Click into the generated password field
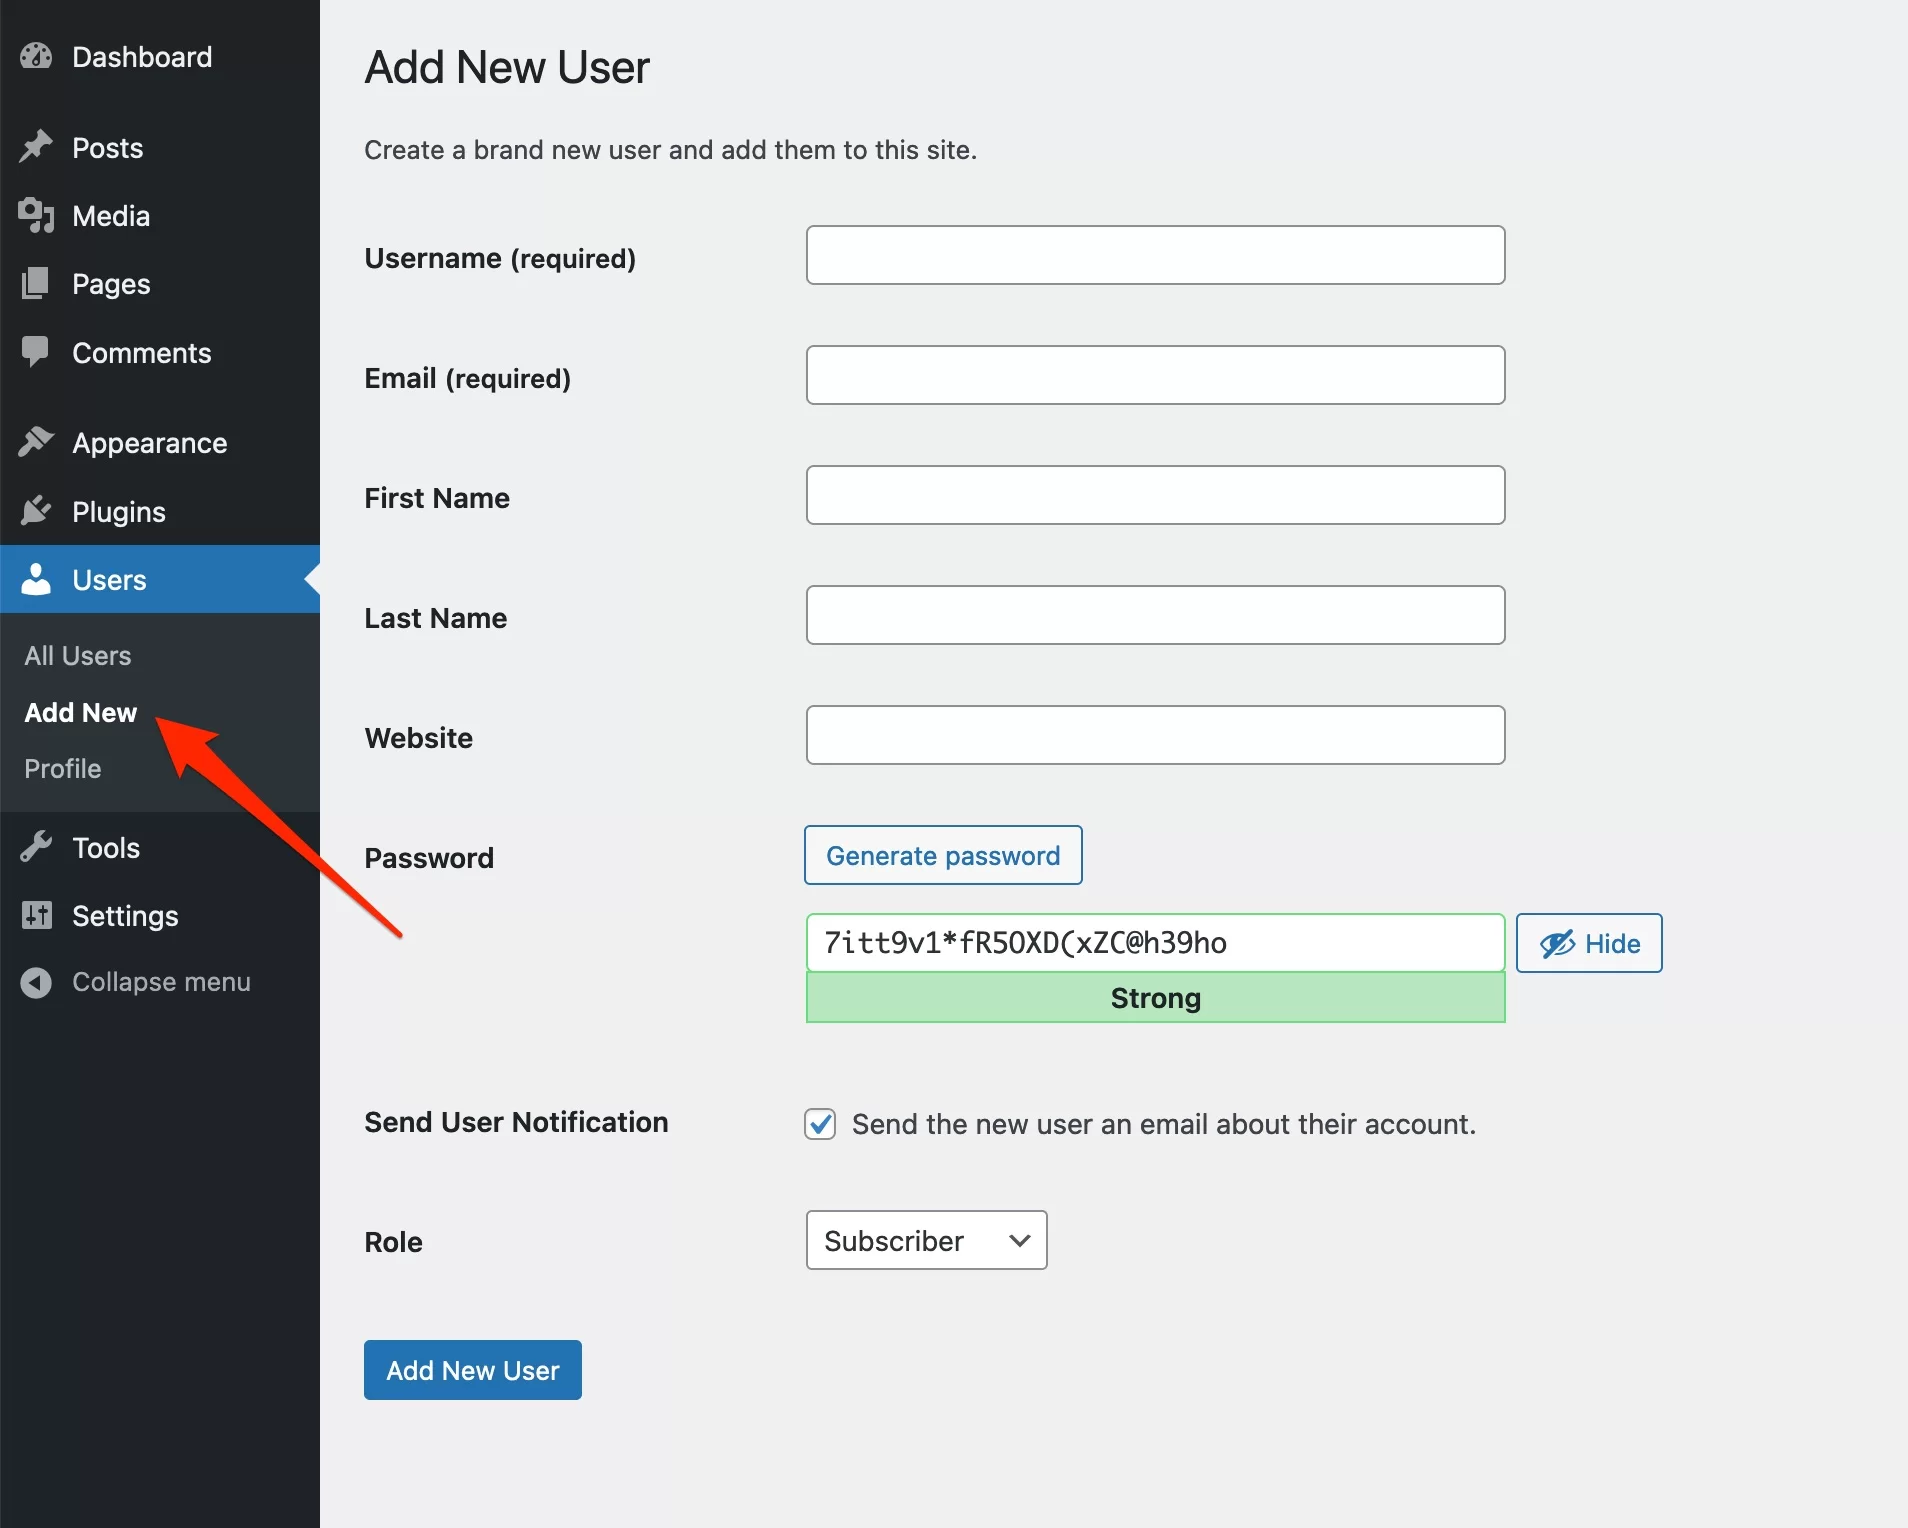 [1155, 943]
